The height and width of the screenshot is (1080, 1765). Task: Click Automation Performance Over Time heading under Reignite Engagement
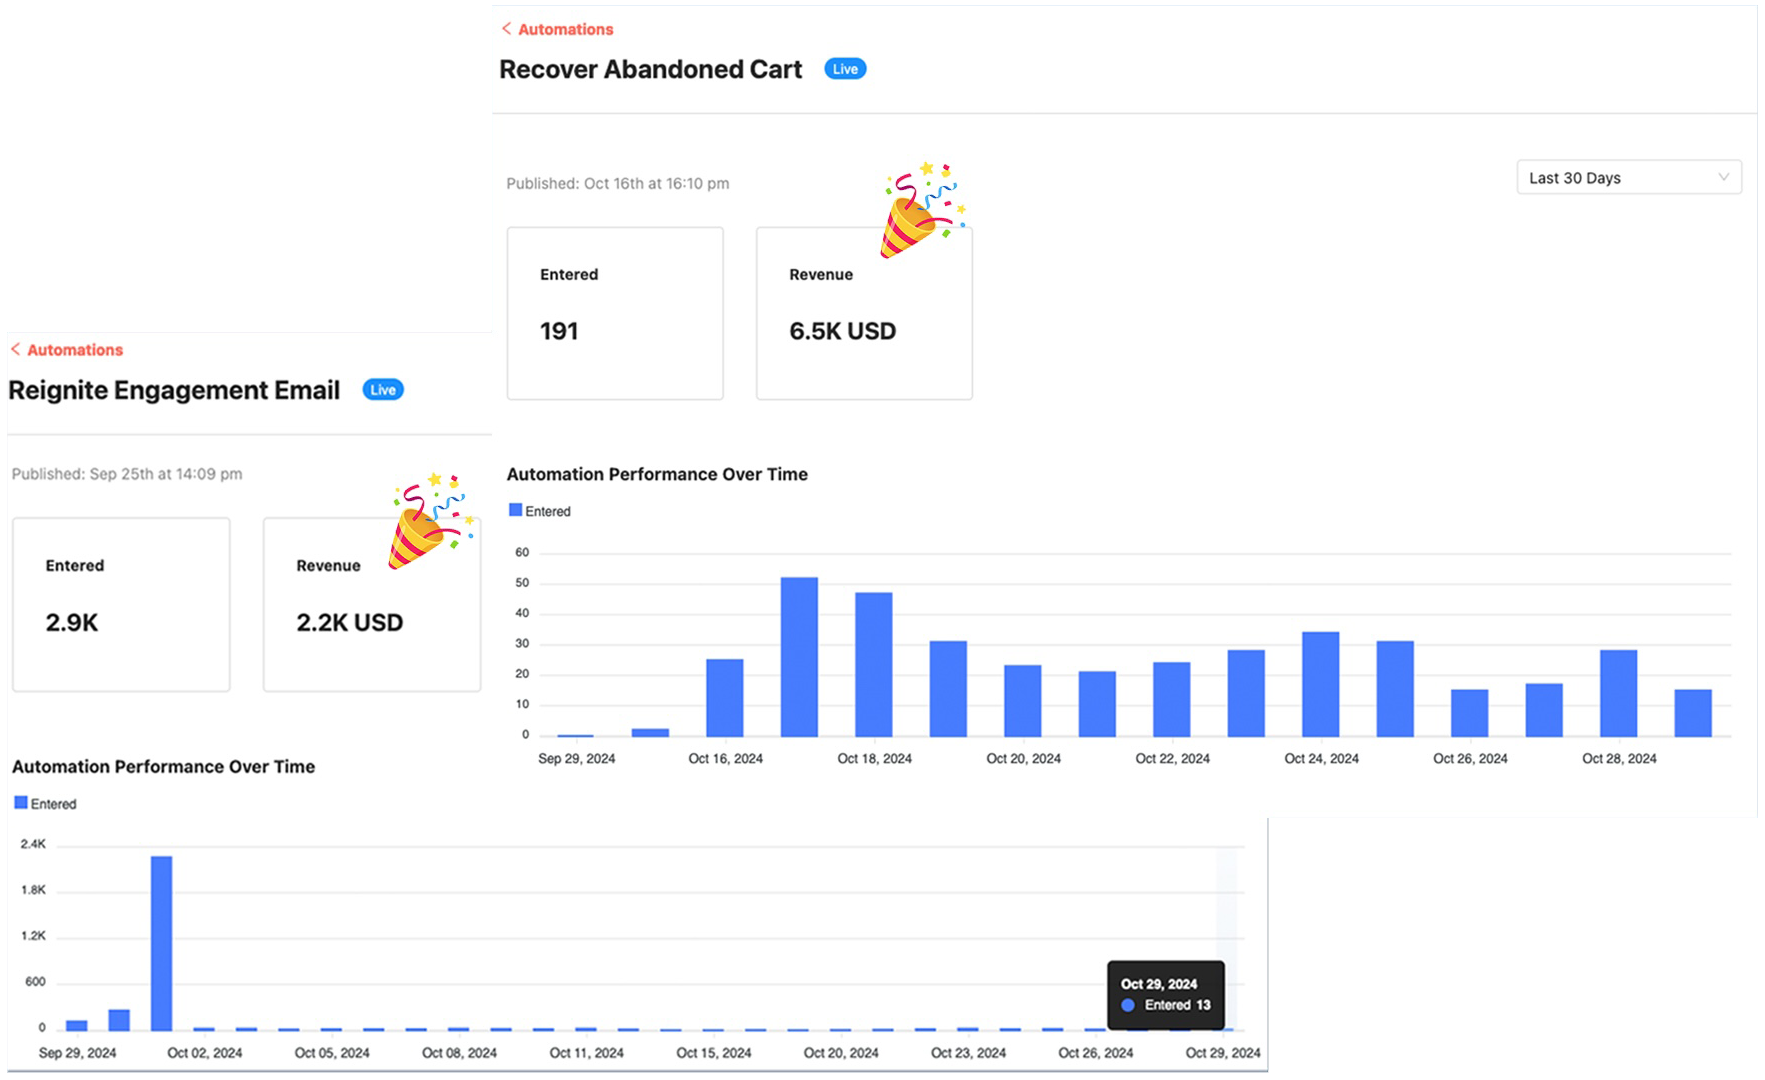click(163, 767)
